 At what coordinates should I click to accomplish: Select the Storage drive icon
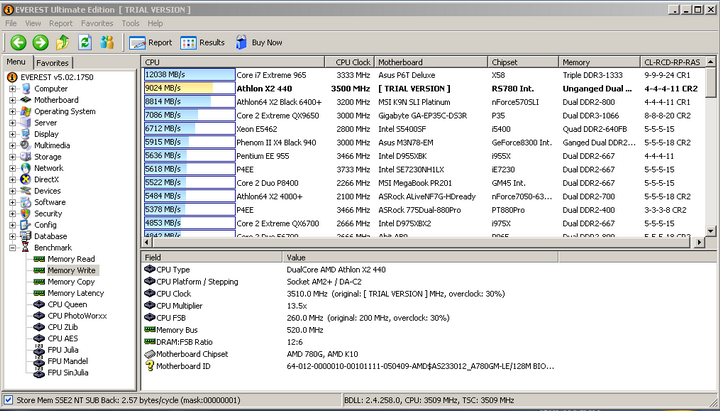26,157
